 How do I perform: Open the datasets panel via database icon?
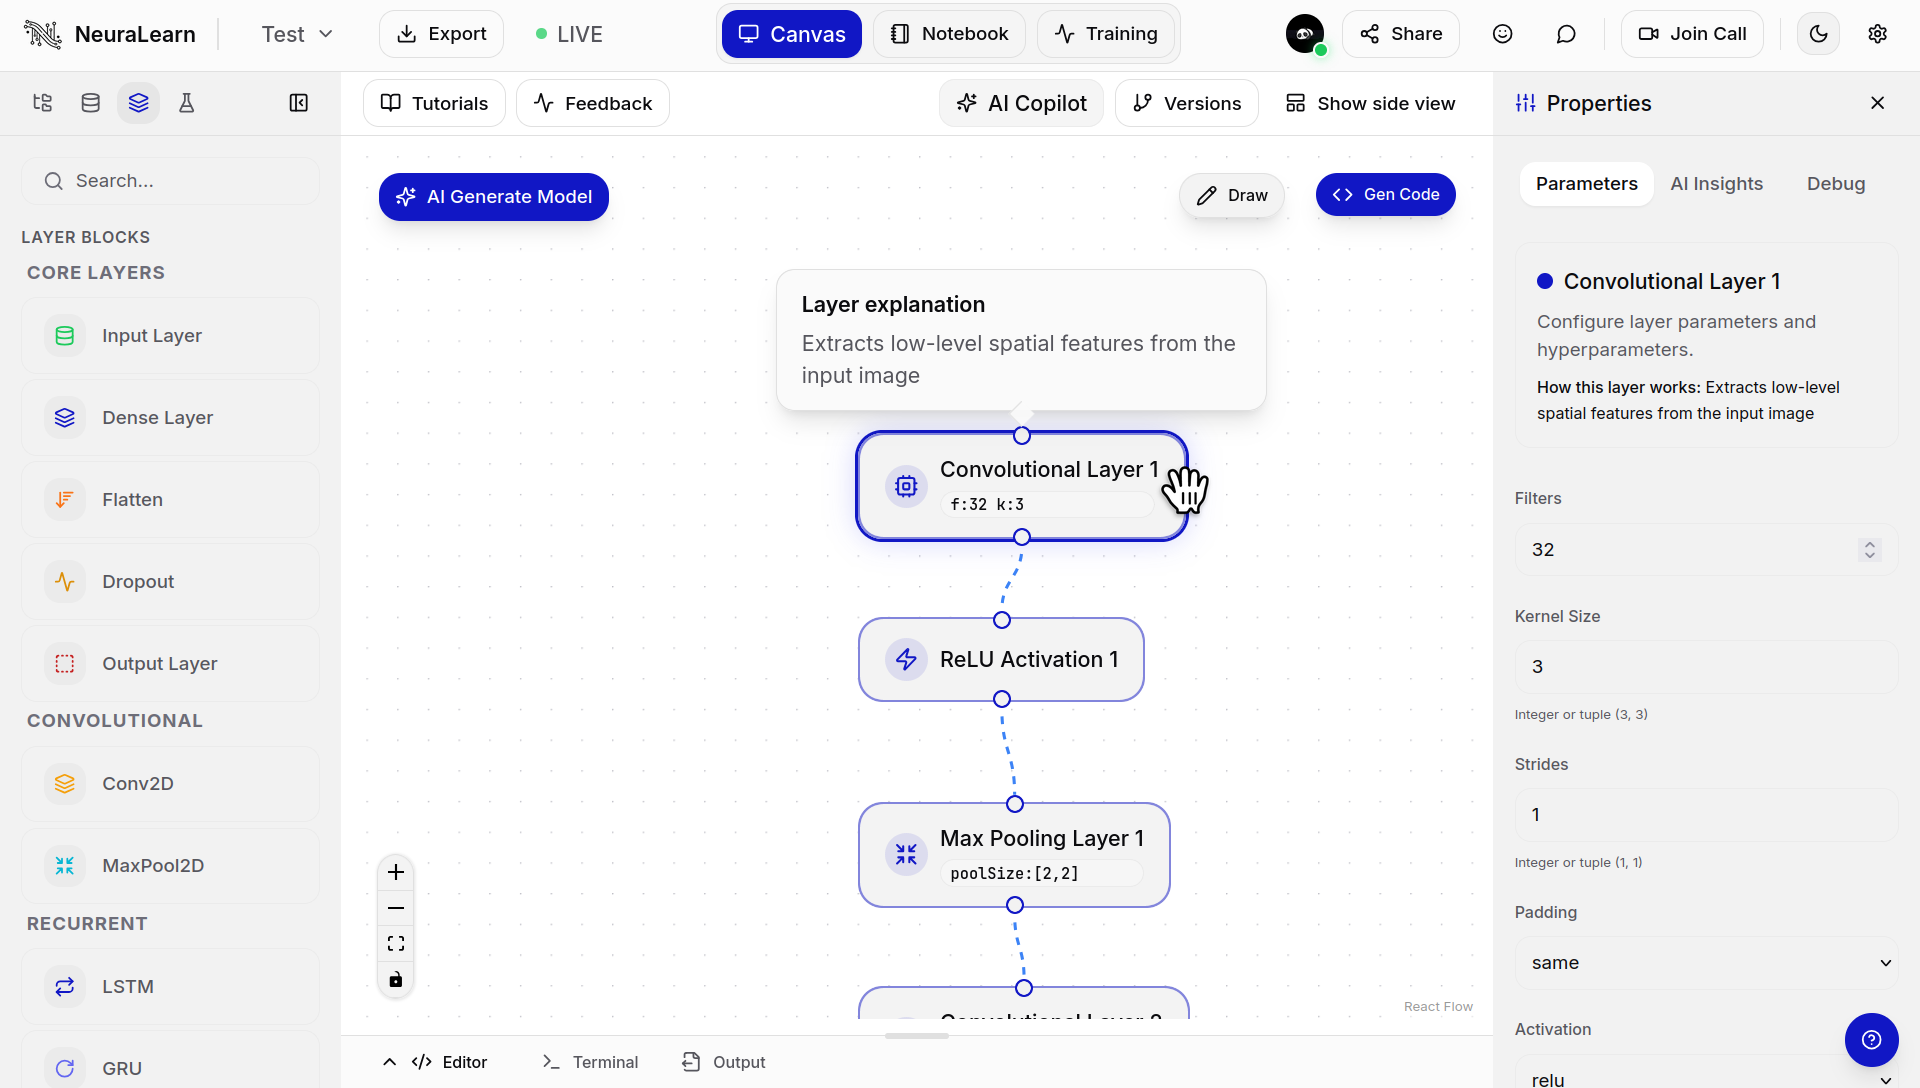90,102
